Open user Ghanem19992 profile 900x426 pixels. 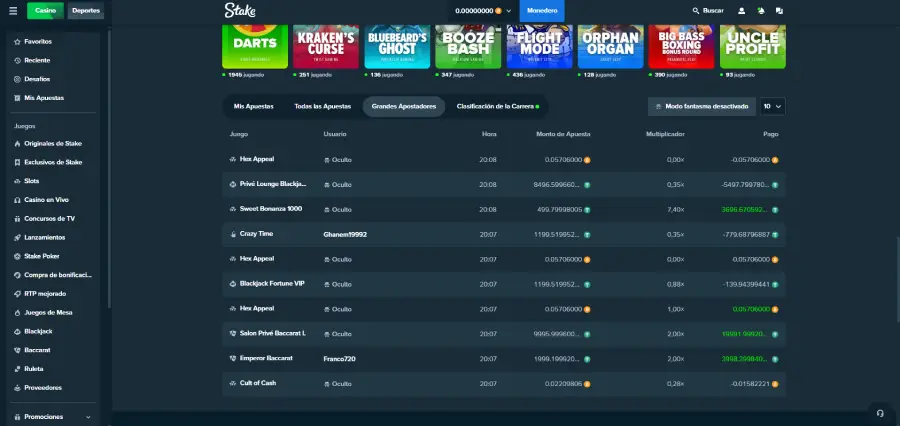pyautogui.click(x=345, y=234)
